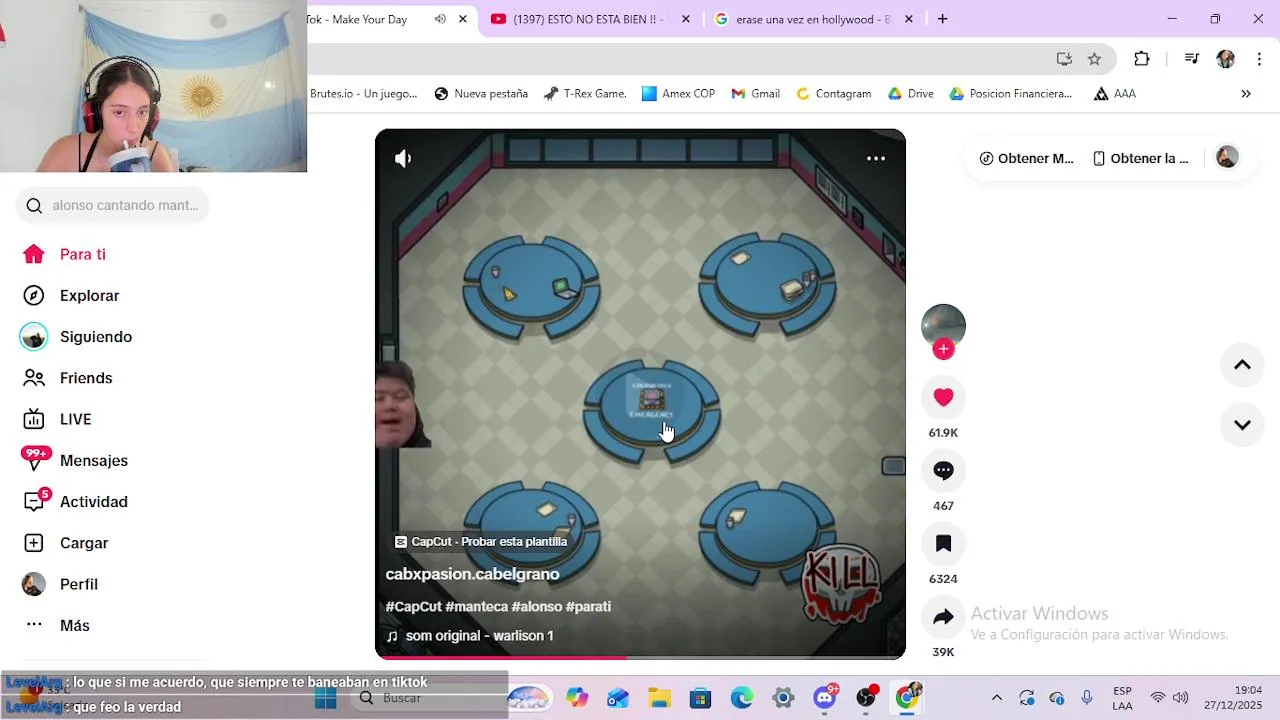Open the Amex COP bookmark

tap(678, 94)
